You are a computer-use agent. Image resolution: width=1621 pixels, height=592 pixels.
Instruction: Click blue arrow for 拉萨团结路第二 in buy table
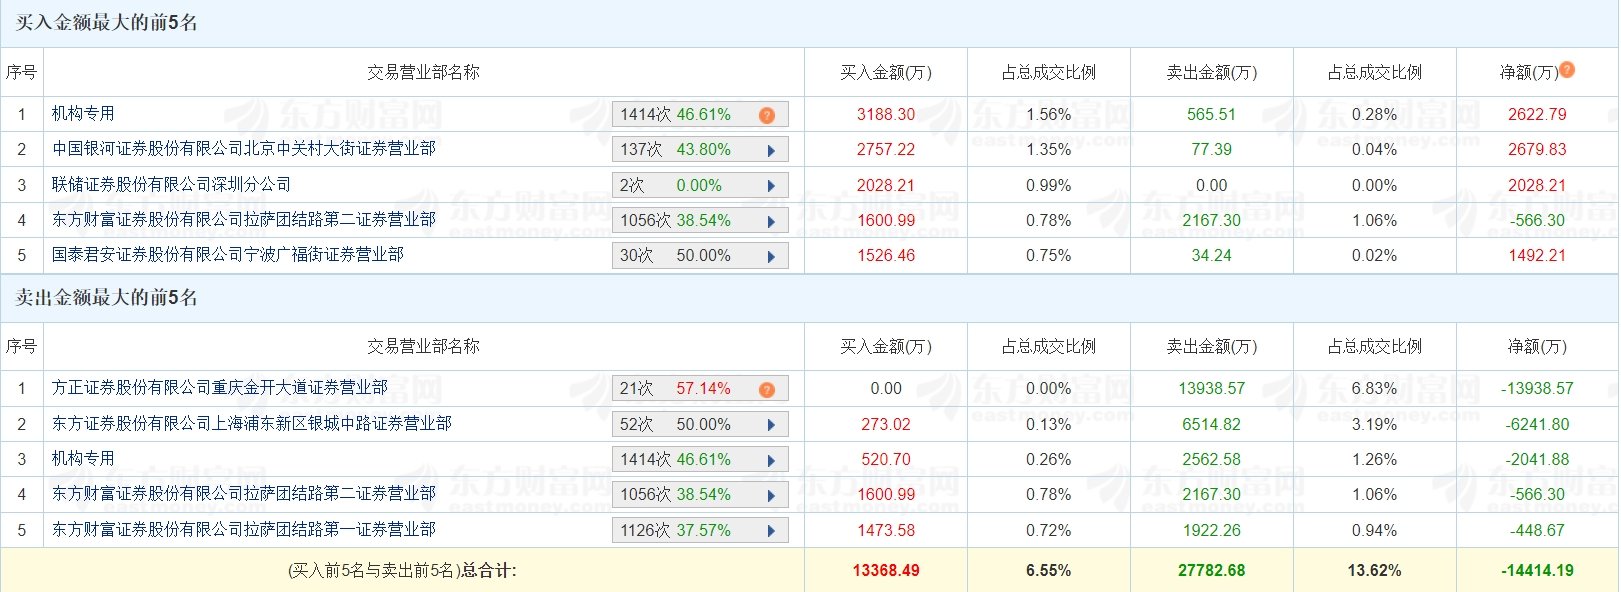pyautogui.click(x=771, y=221)
